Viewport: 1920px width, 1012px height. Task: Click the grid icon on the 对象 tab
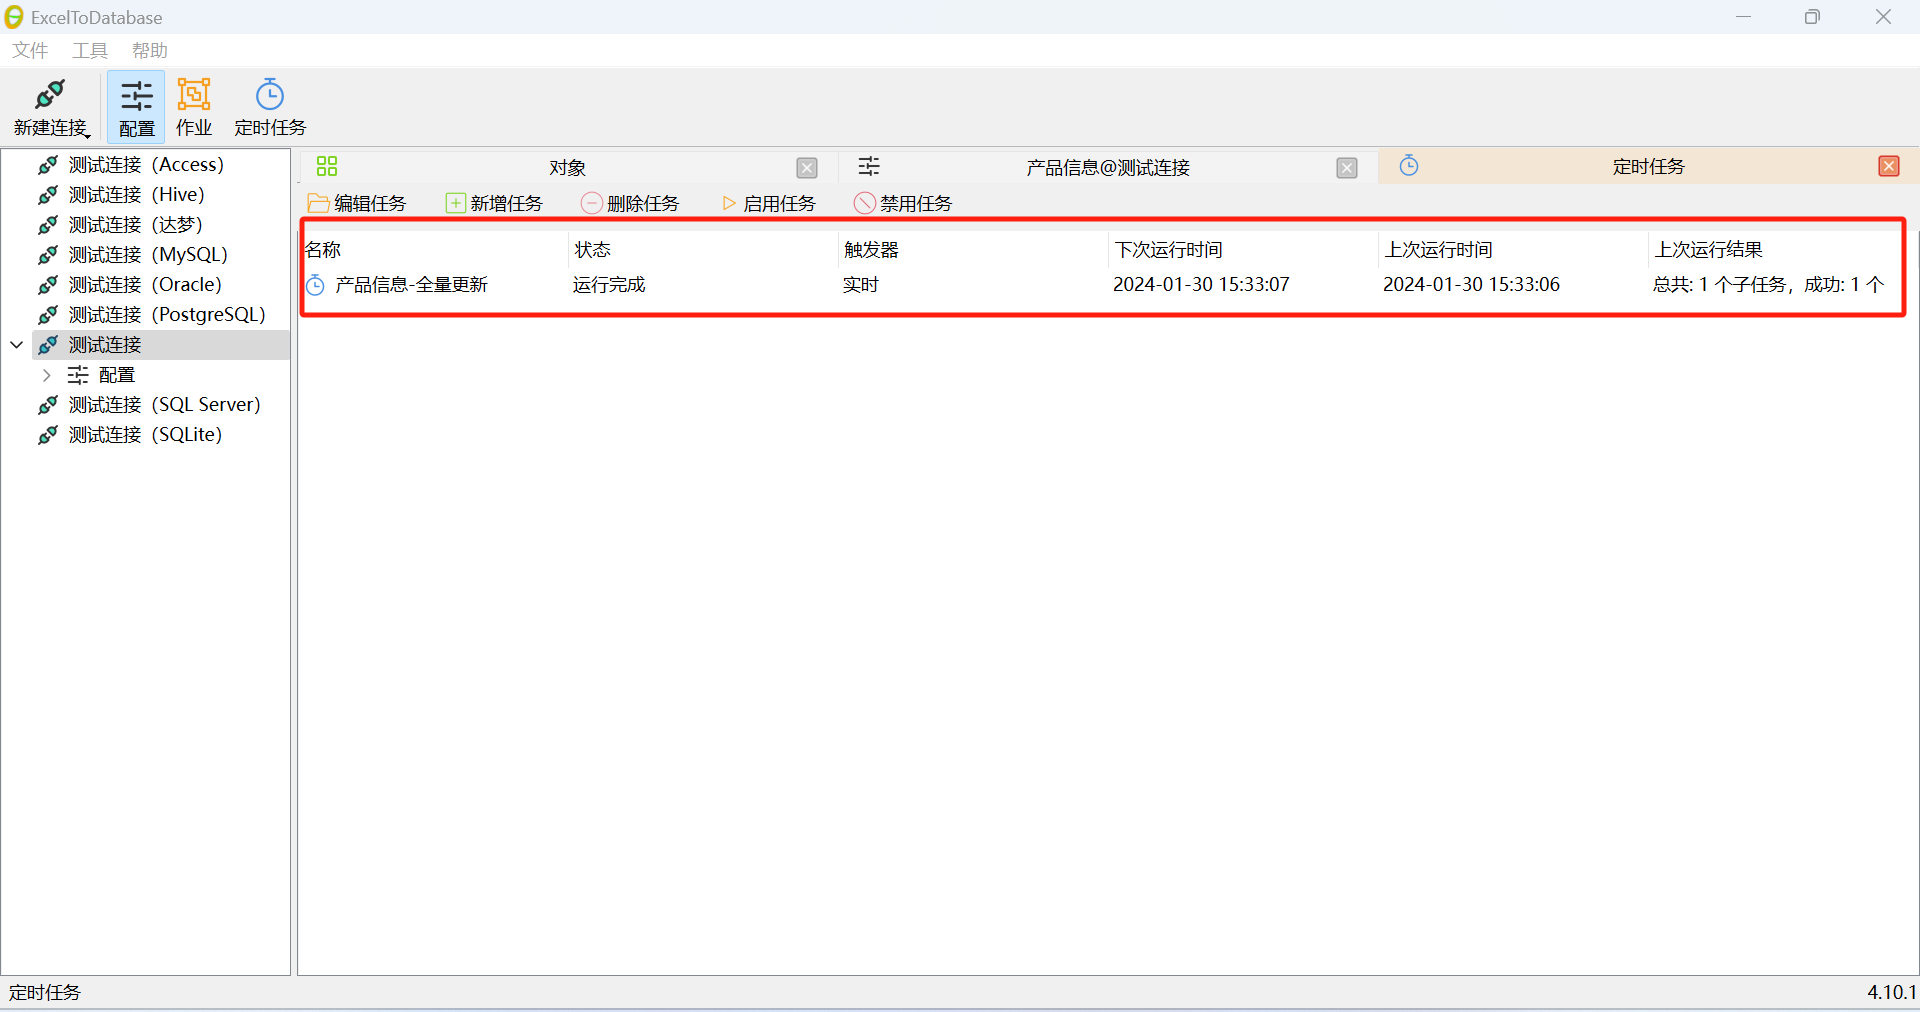point(327,166)
